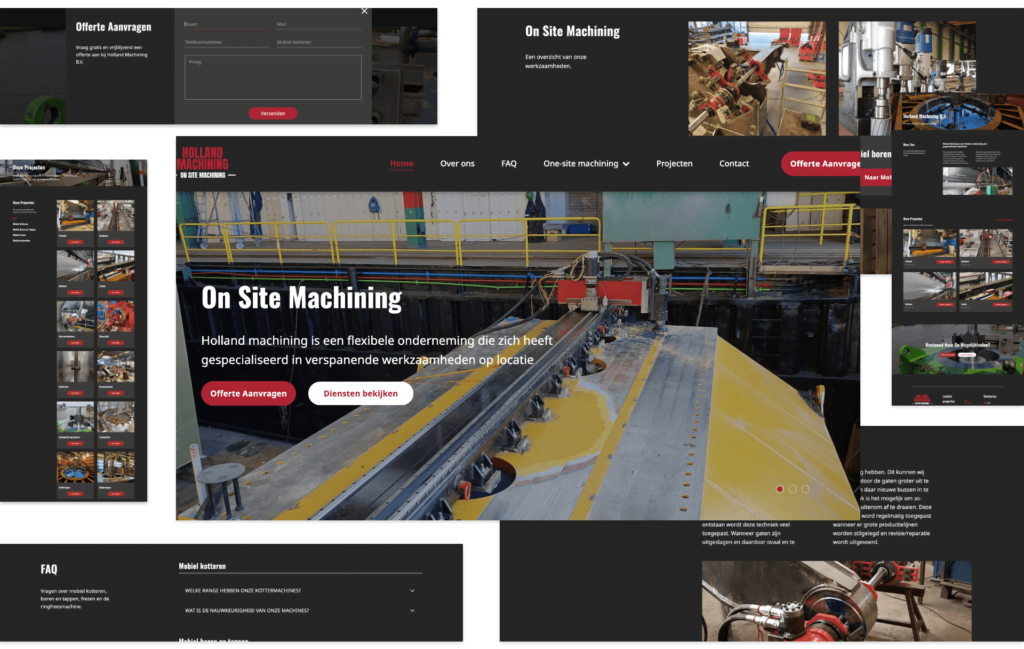This screenshot has width=1024, height=649.
Task: Click the Diensten bekijken hero button
Action: tap(360, 393)
